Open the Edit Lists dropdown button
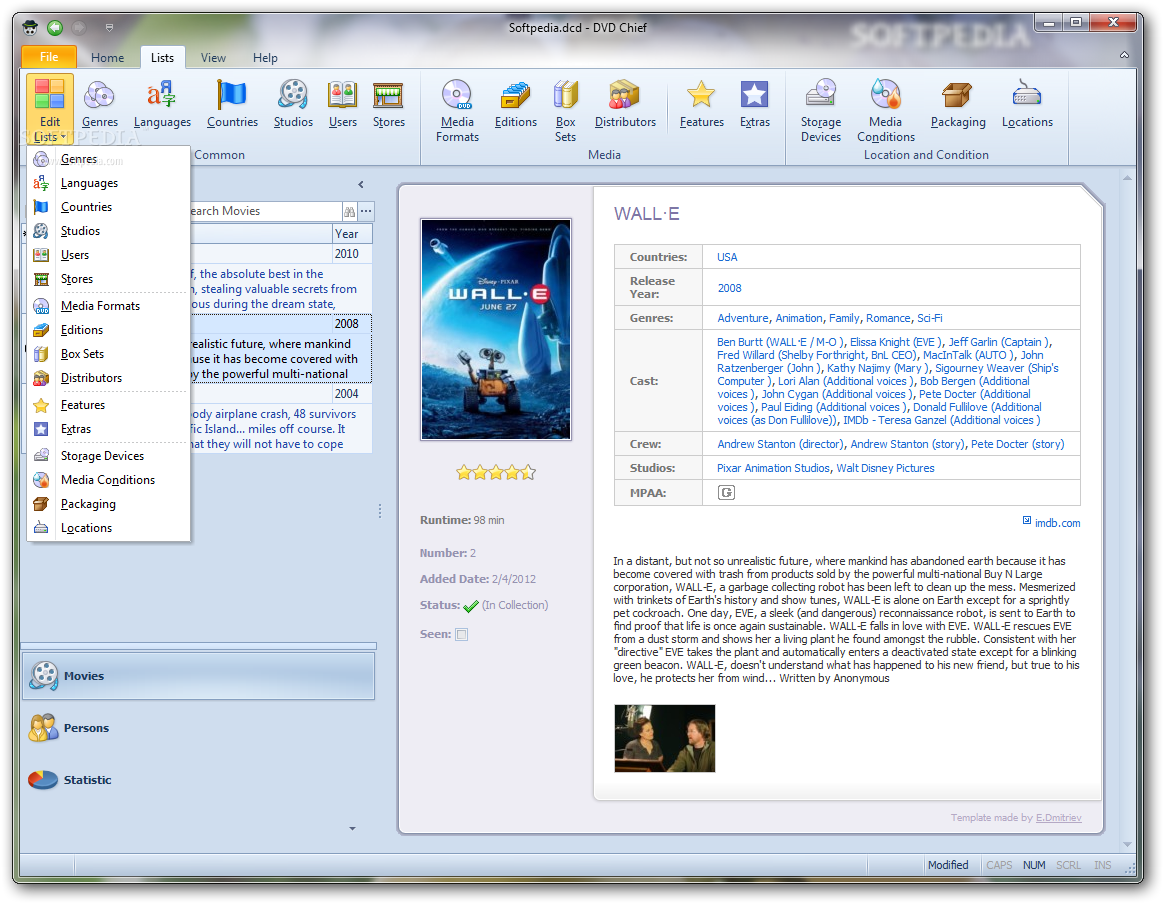Image resolution: width=1164 pixels, height=904 pixels. click(50, 109)
